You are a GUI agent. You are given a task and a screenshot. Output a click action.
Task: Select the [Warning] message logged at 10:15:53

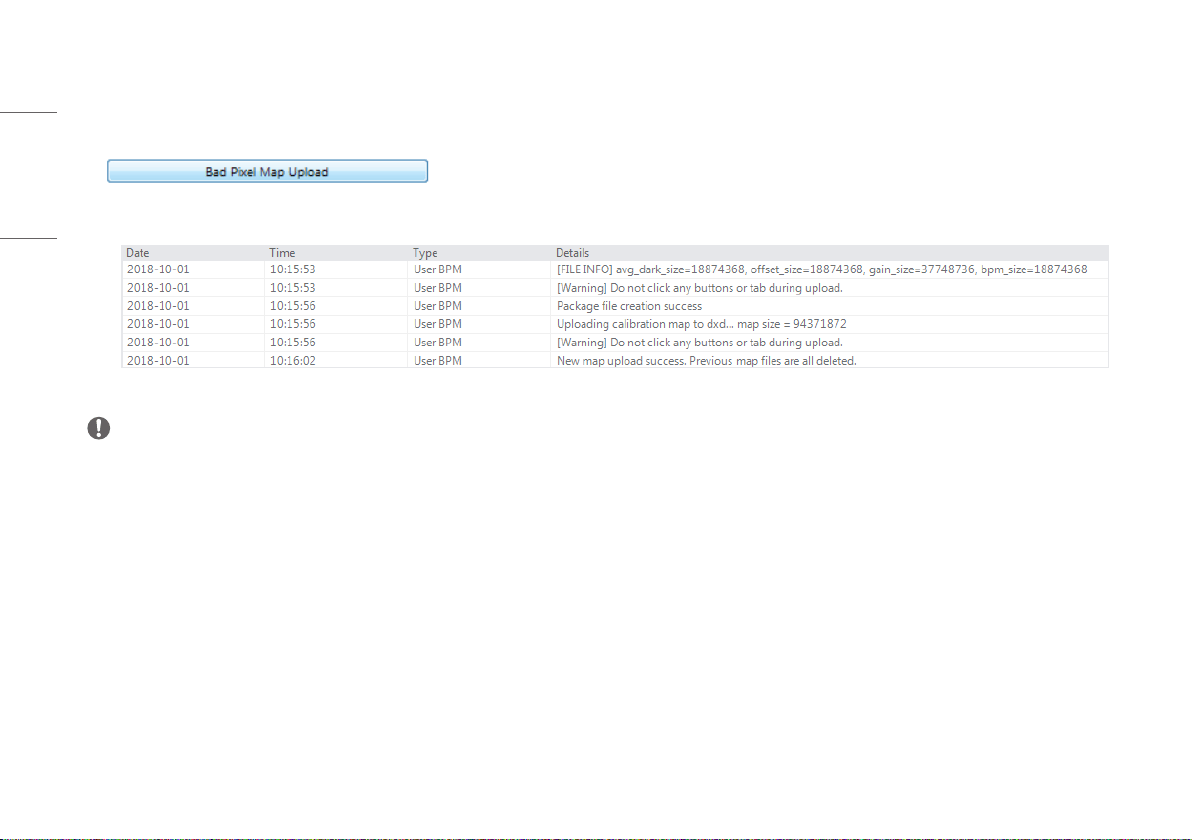click(x=699, y=287)
